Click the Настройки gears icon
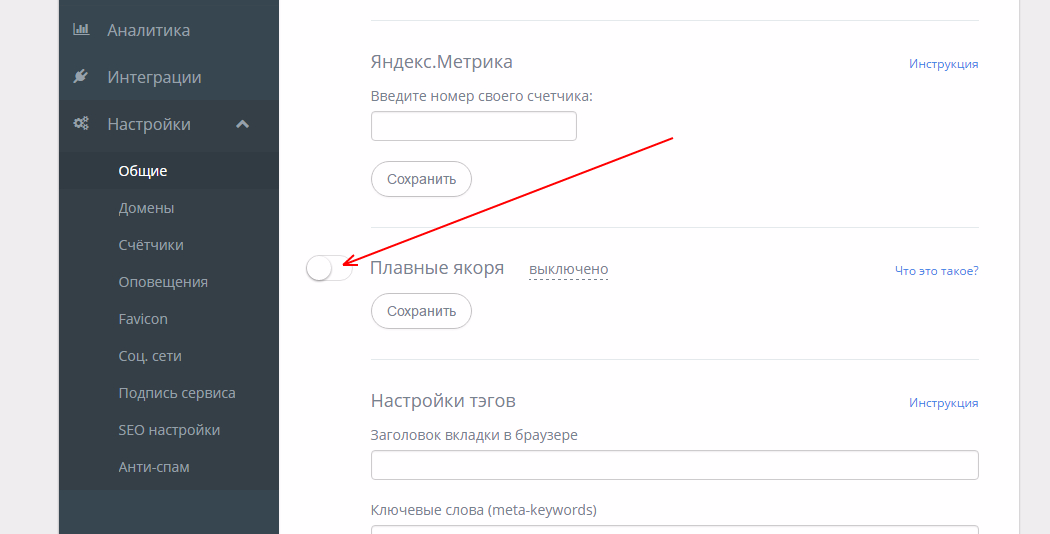Viewport: 1050px width, 534px height. click(81, 123)
